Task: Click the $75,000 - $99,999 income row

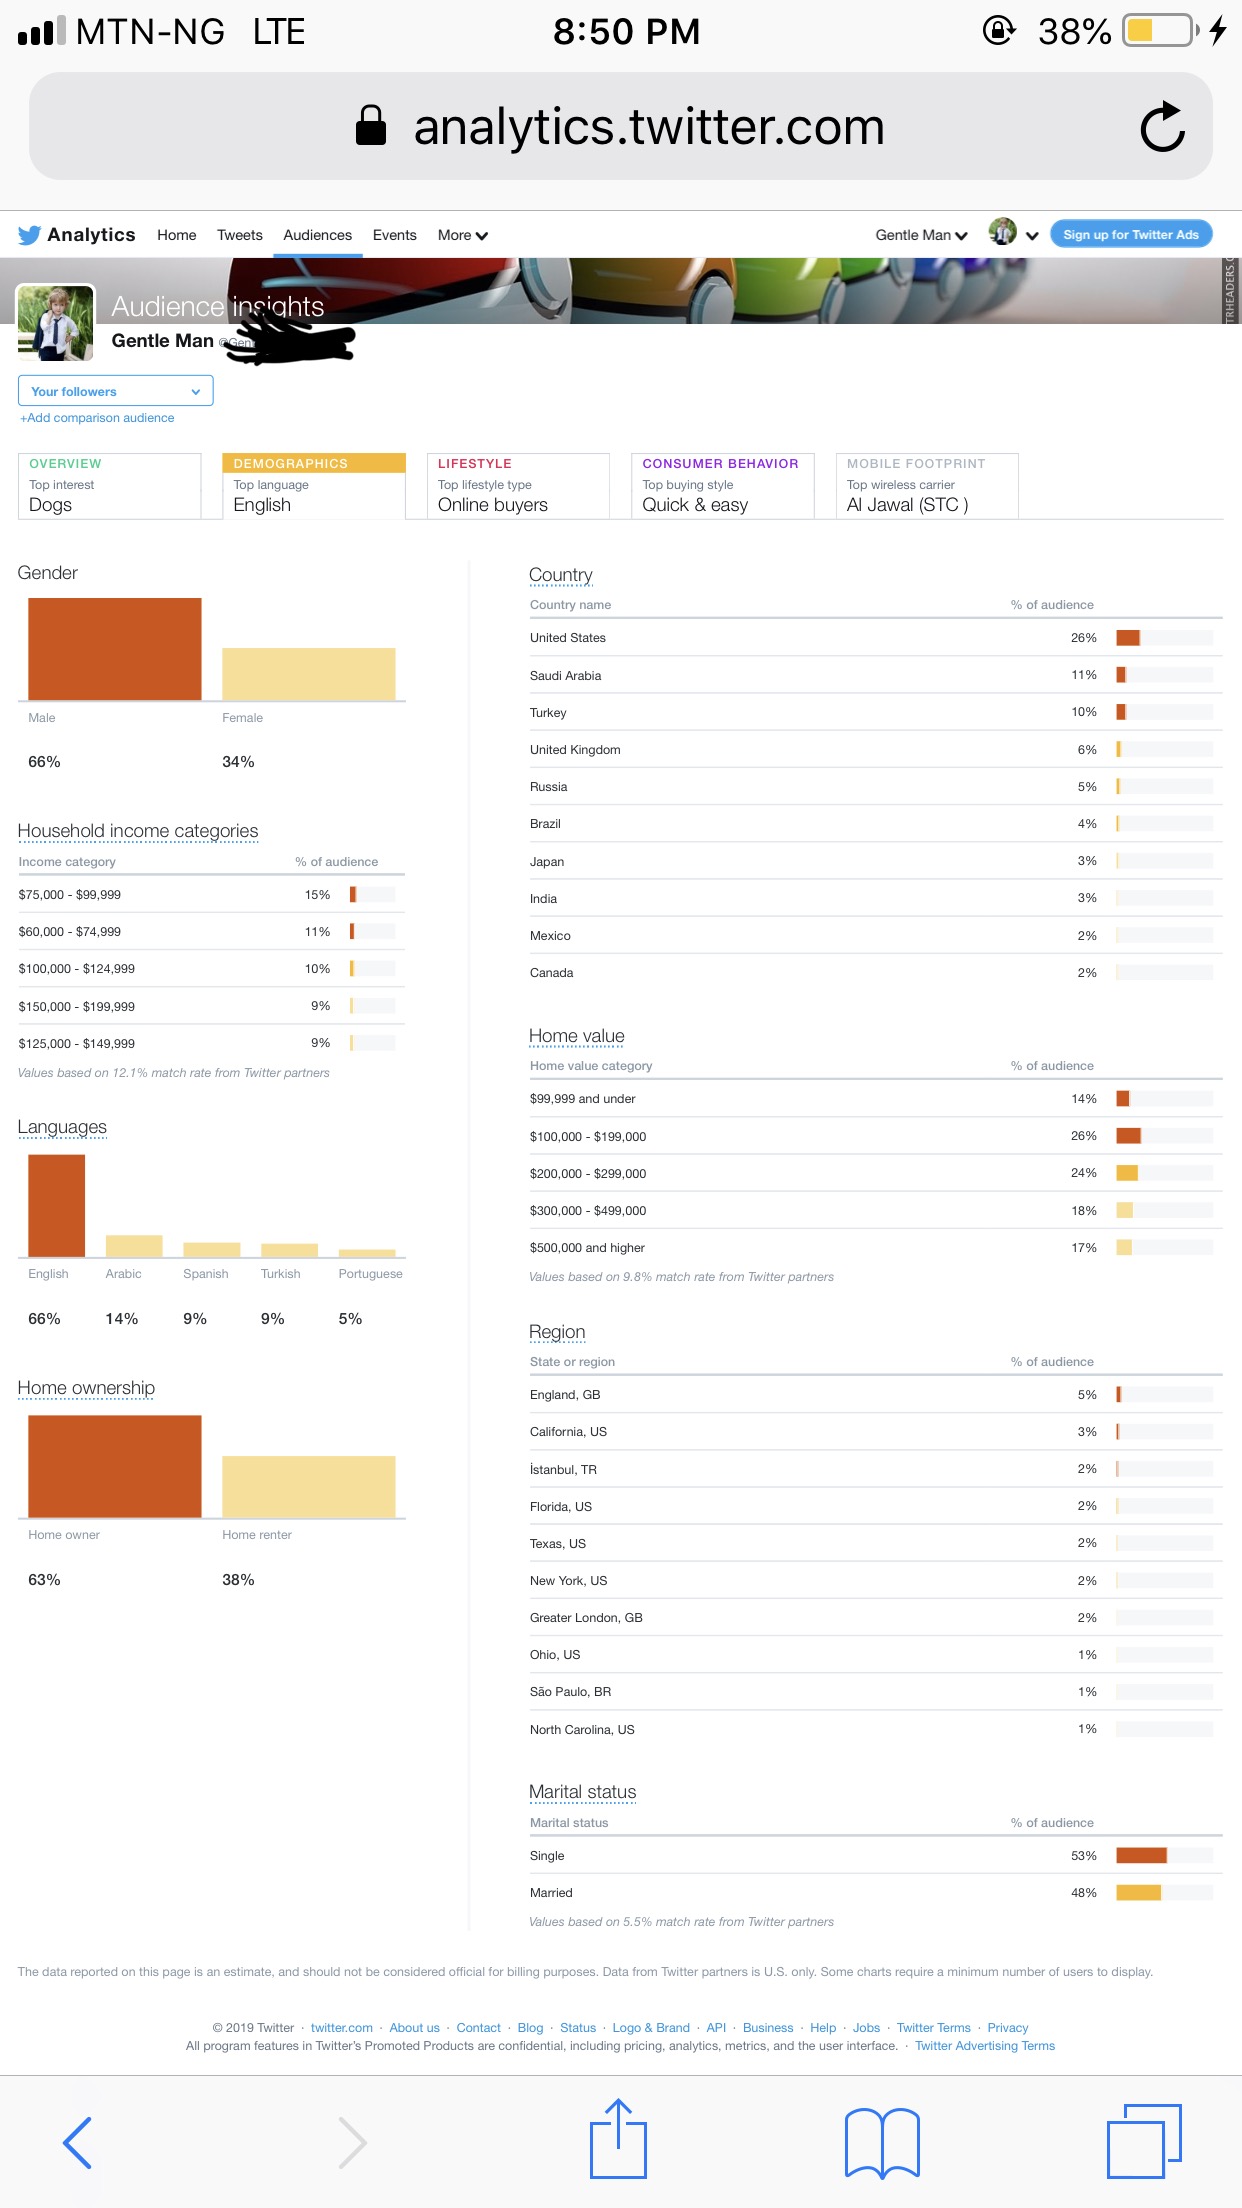Action: 211,894
